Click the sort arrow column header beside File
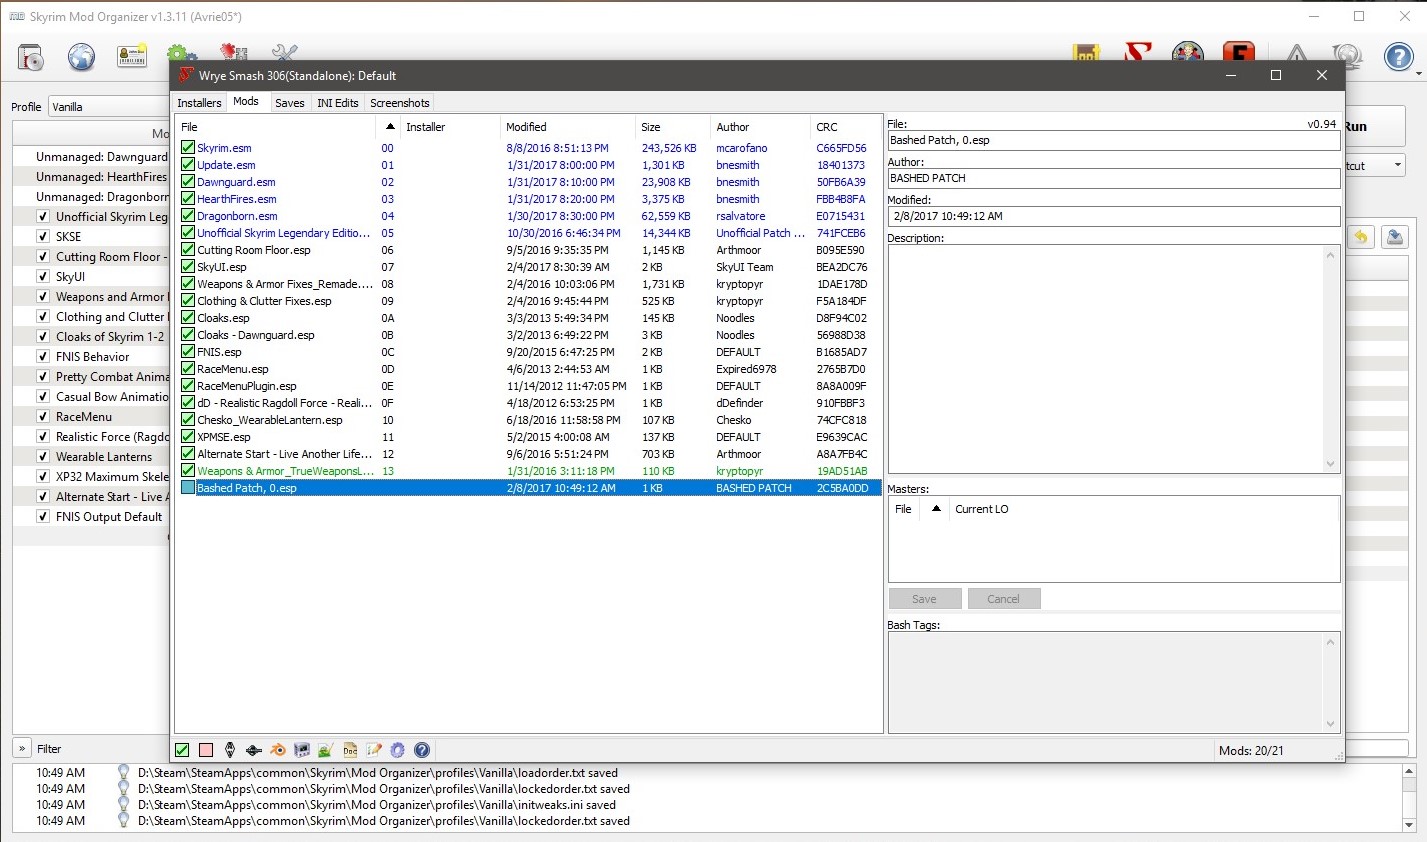Viewport: 1427px width, 842px height. [389, 127]
